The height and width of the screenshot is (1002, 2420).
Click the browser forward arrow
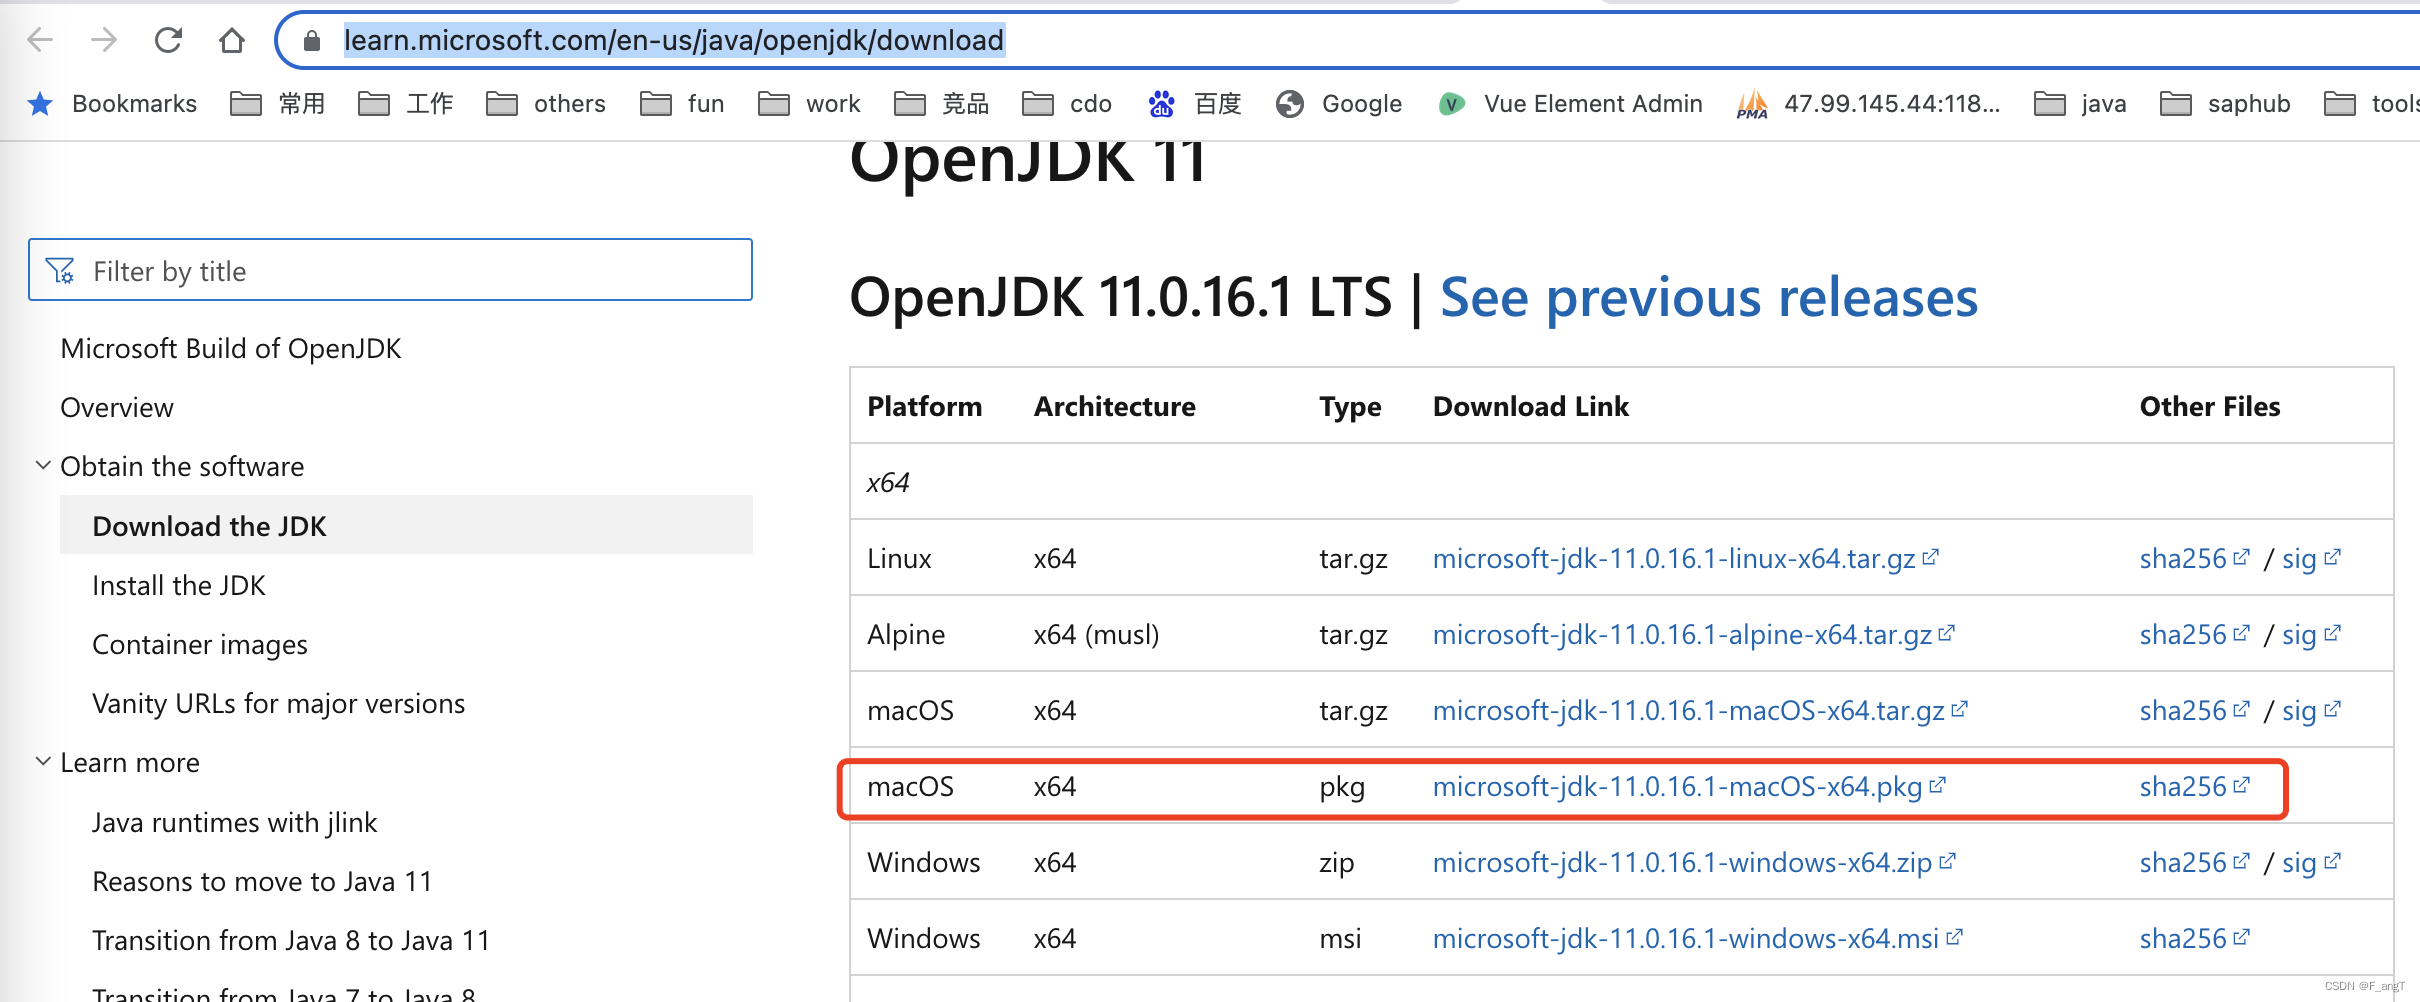[104, 40]
